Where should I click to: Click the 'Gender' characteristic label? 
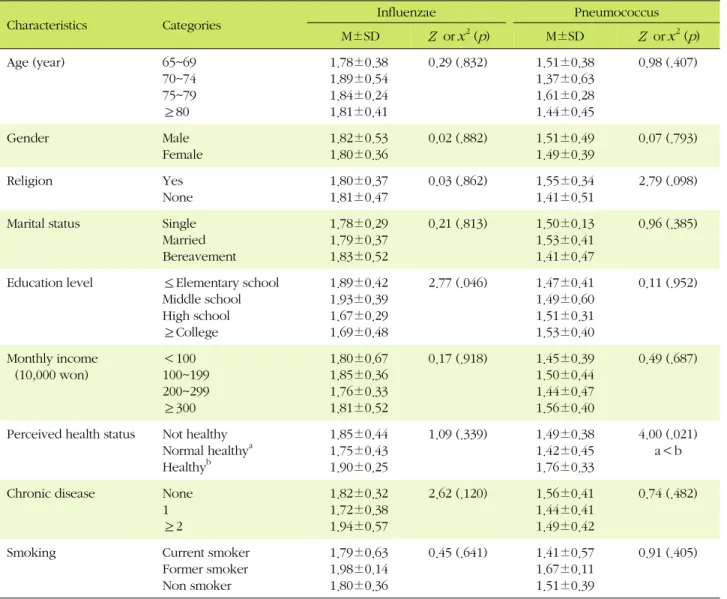(28, 138)
